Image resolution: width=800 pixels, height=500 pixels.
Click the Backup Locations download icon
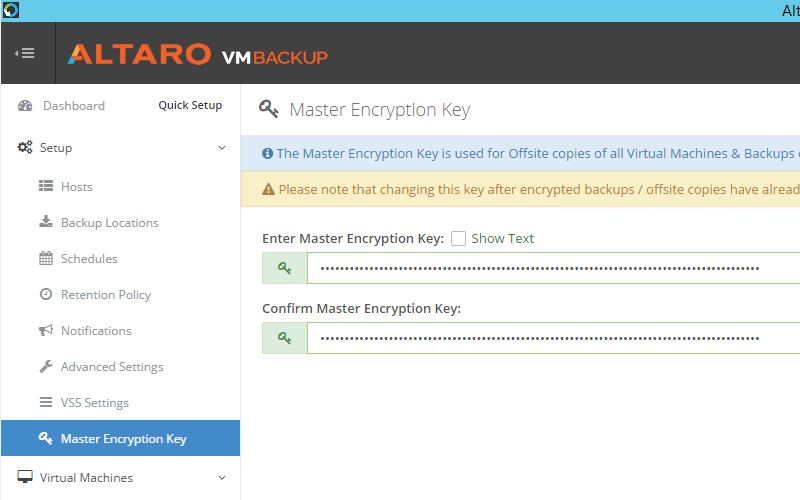[46, 223]
